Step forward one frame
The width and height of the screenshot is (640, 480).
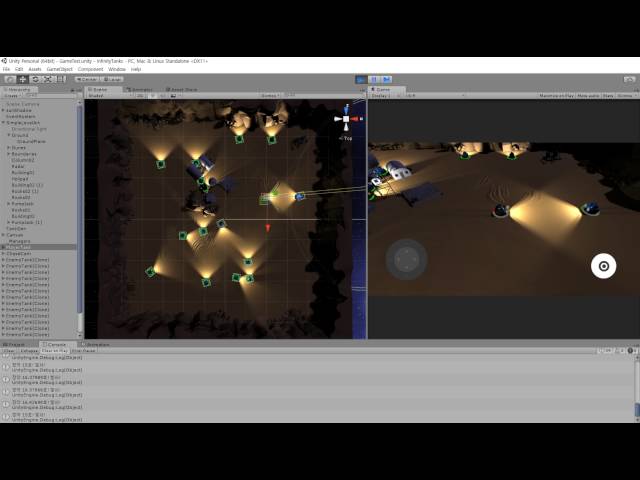386,79
